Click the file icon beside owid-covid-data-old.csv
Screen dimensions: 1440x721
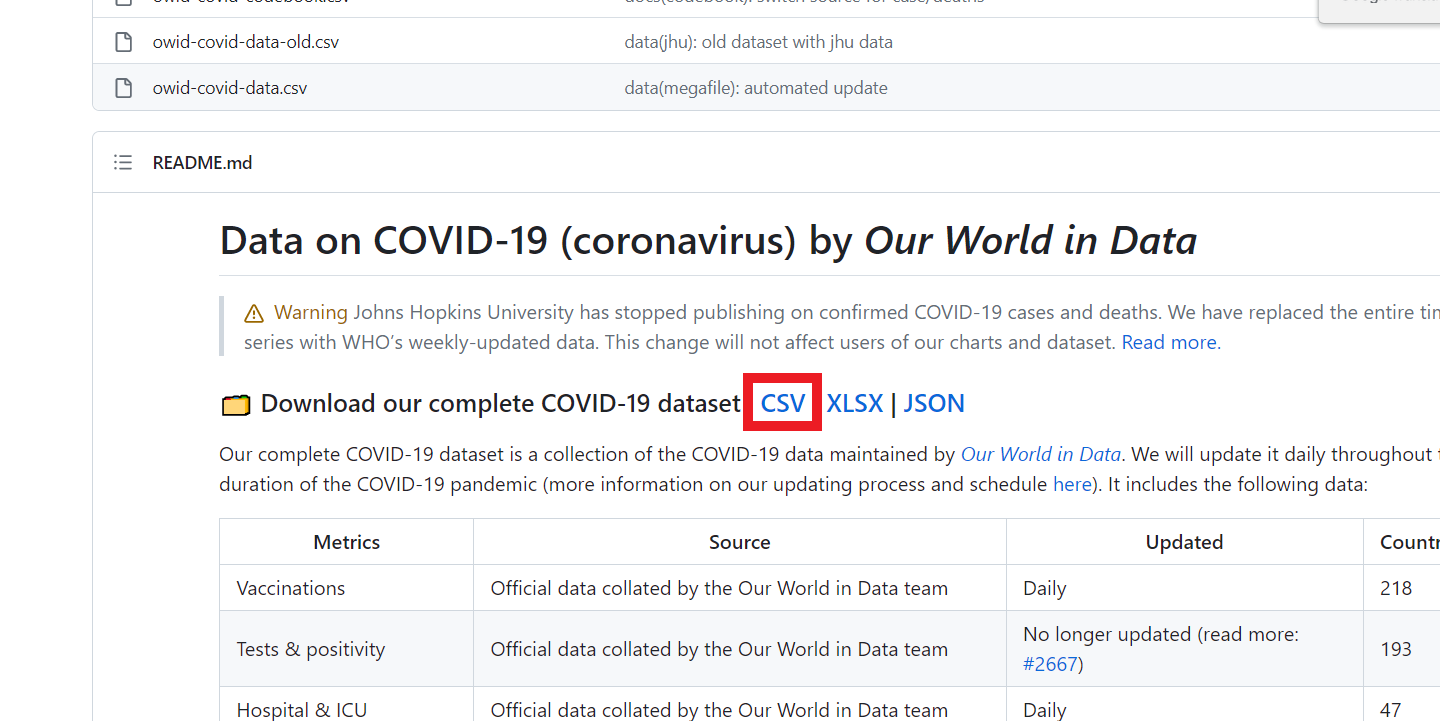point(123,42)
